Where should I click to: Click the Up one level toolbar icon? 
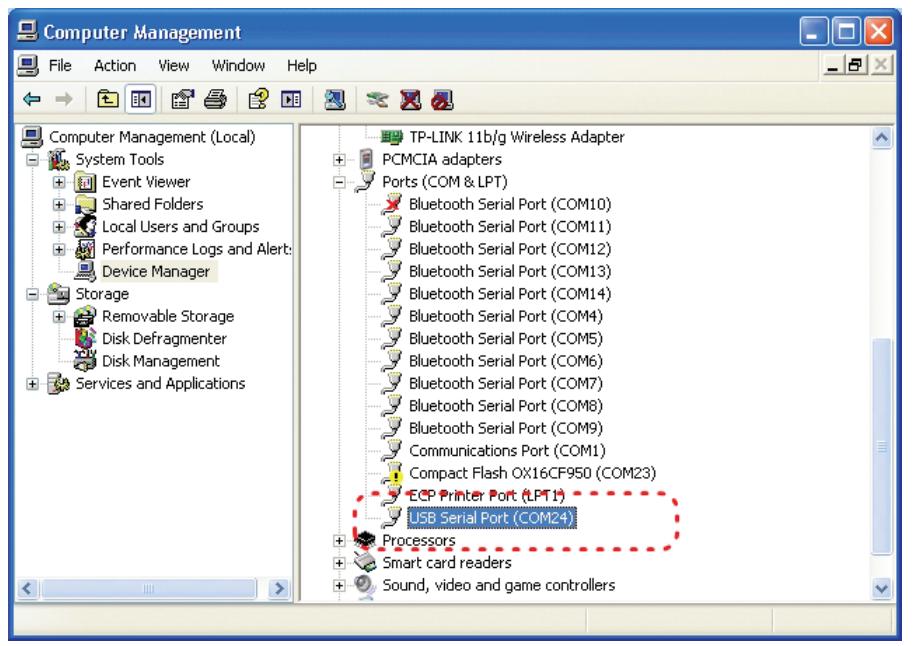(x=107, y=99)
